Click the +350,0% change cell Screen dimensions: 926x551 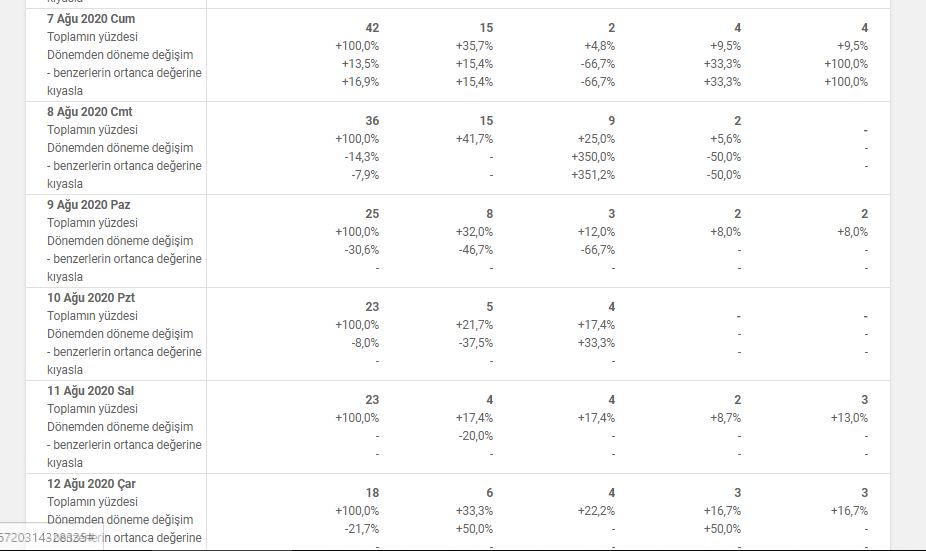(593, 157)
